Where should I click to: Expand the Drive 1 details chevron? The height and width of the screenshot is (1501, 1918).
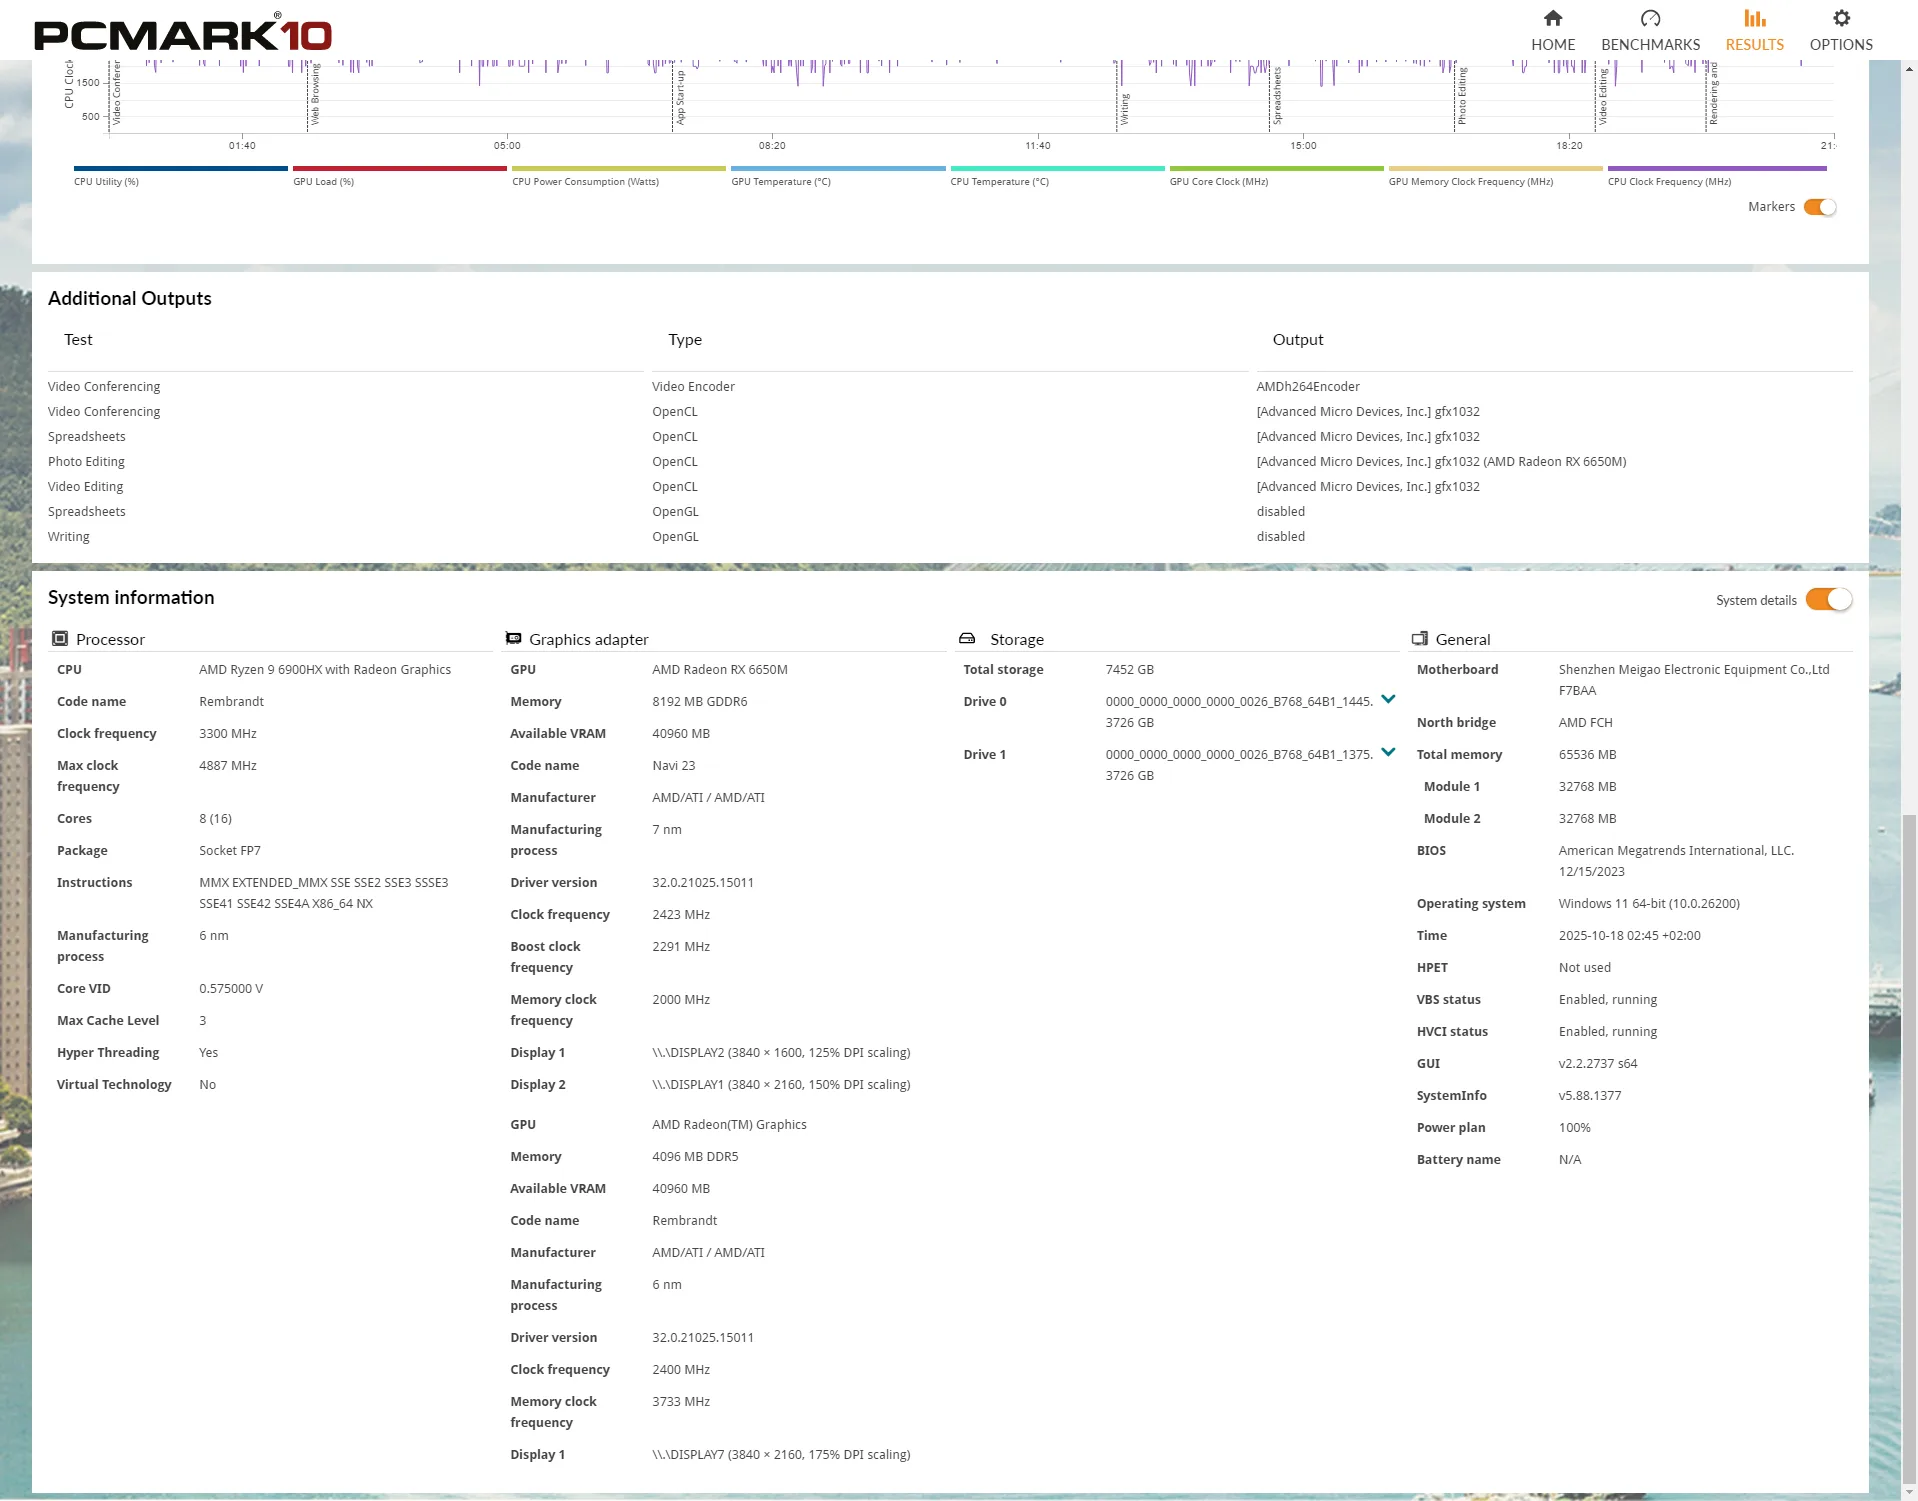click(1388, 753)
